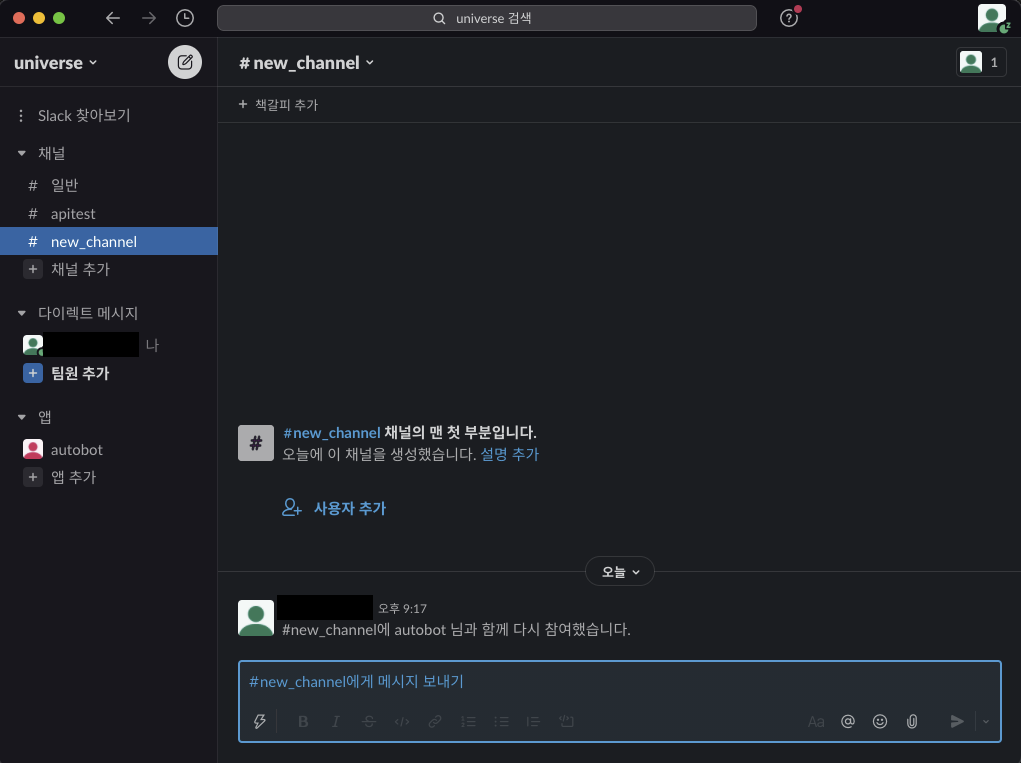The width and height of the screenshot is (1021, 763).
Task: Click the autobot app avatar icon
Action: [x=33, y=449]
